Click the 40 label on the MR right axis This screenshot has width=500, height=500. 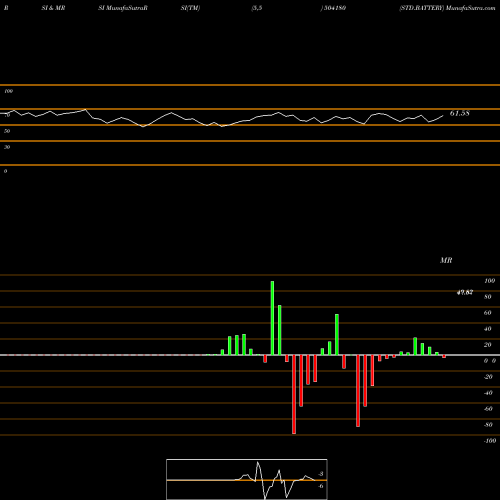pos(488,329)
